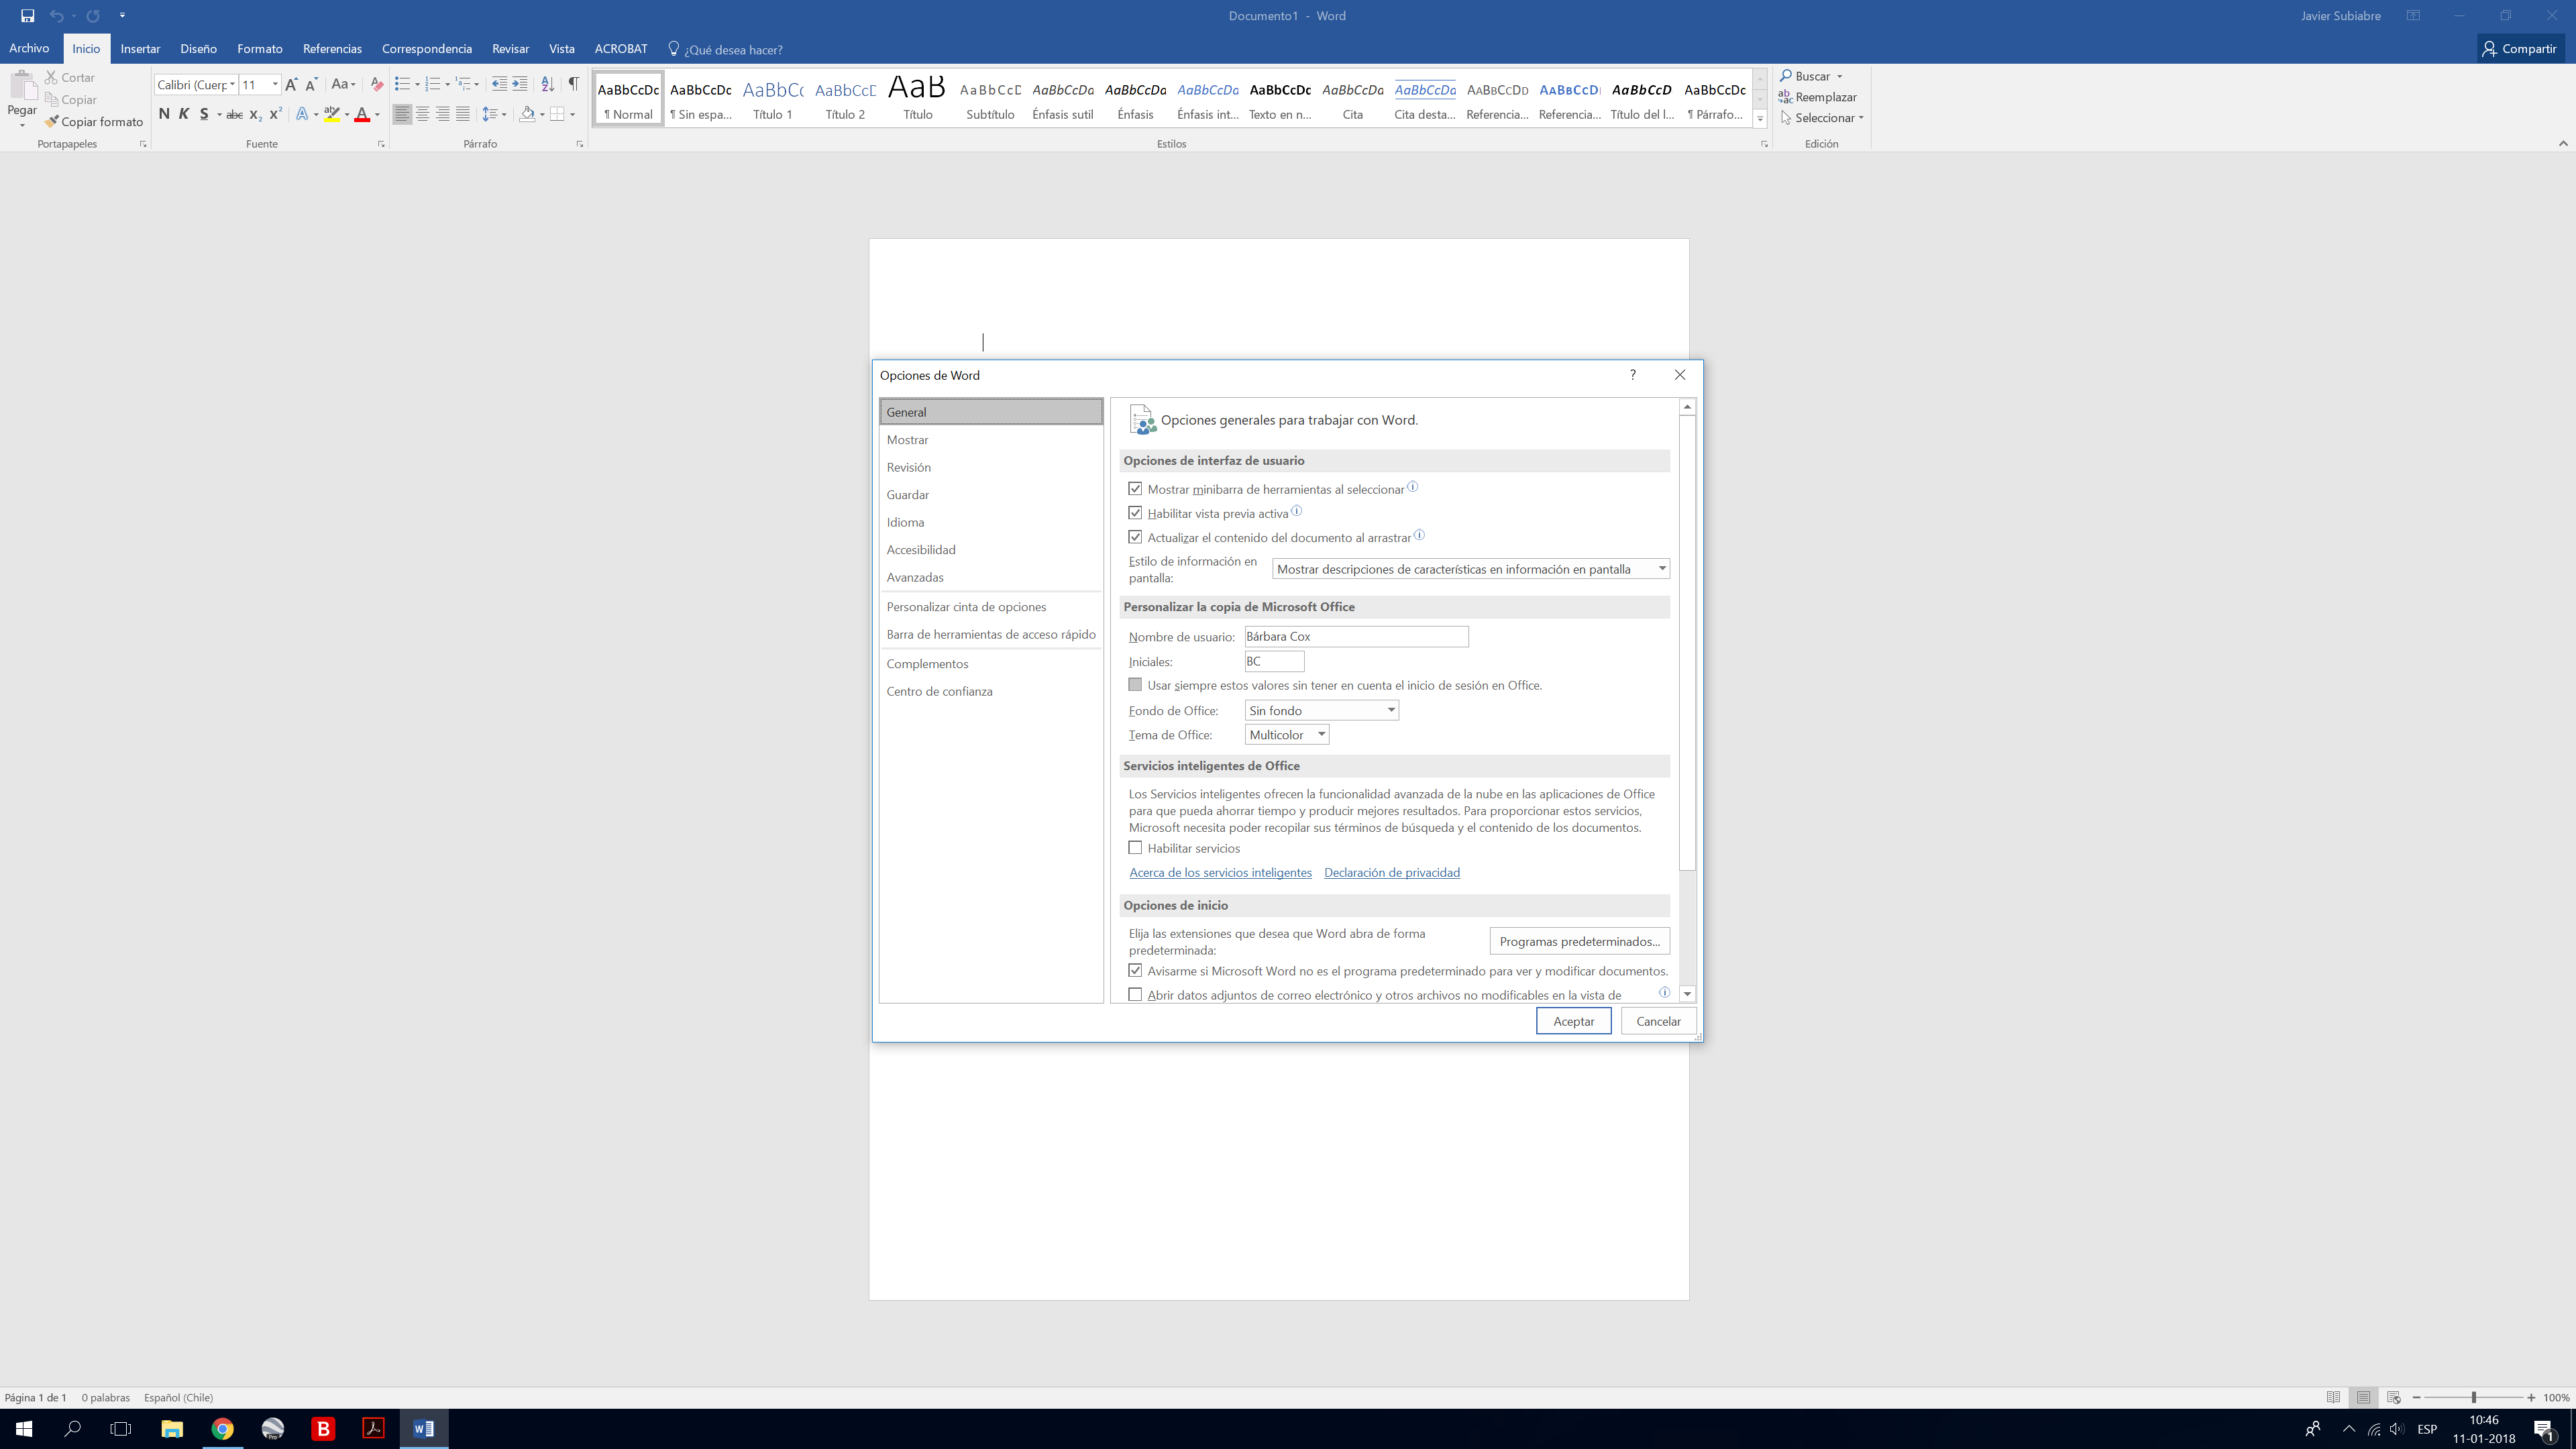Open the Referencias ribbon tab

[x=332, y=49]
